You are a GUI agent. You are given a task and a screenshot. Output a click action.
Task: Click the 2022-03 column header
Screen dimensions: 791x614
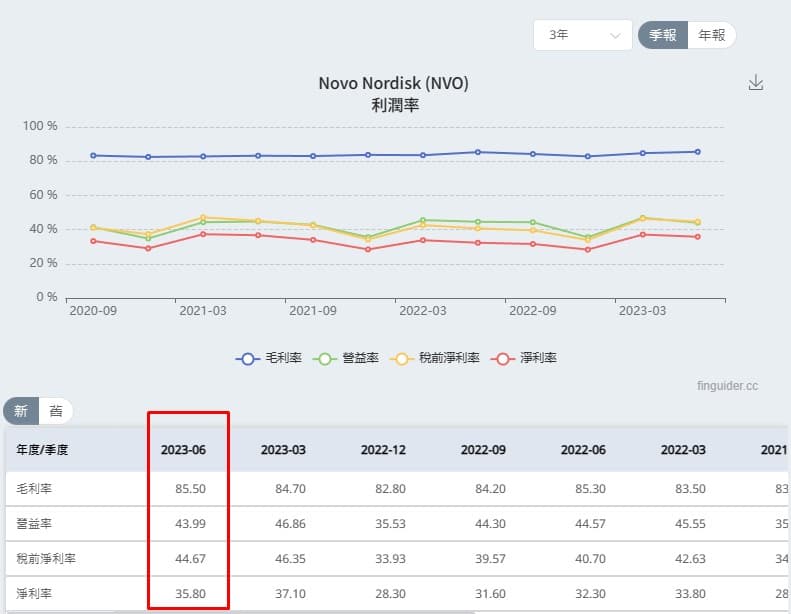[683, 450]
